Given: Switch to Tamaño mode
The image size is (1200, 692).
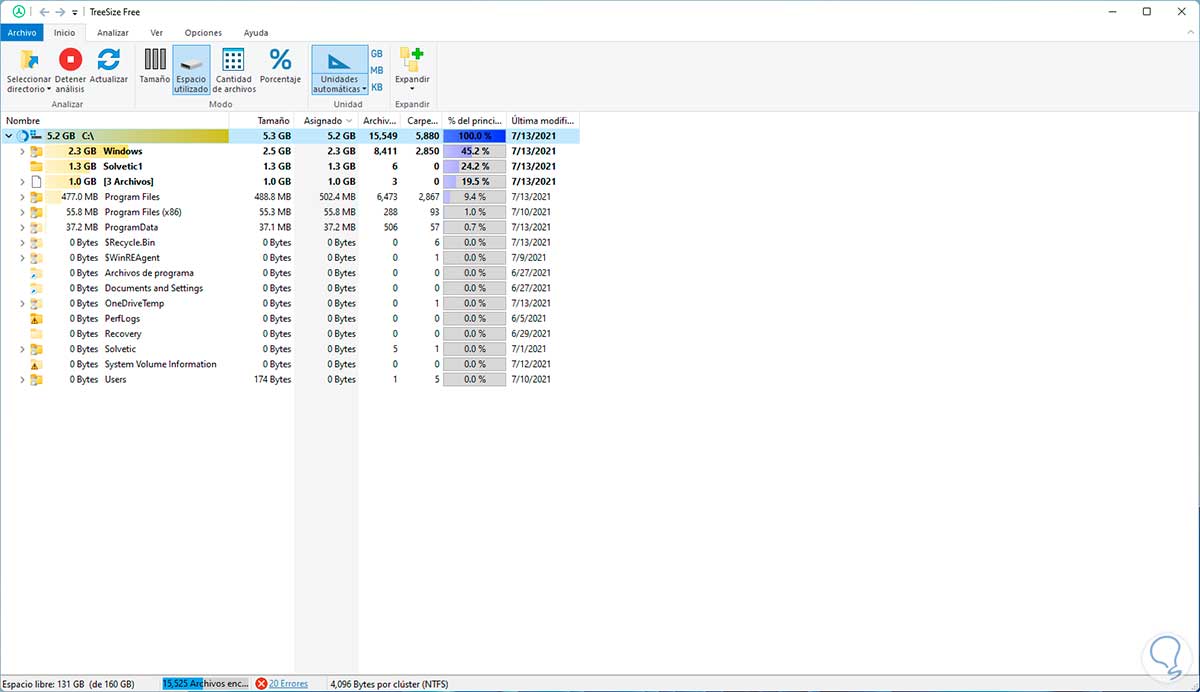Looking at the screenshot, I should [155, 66].
